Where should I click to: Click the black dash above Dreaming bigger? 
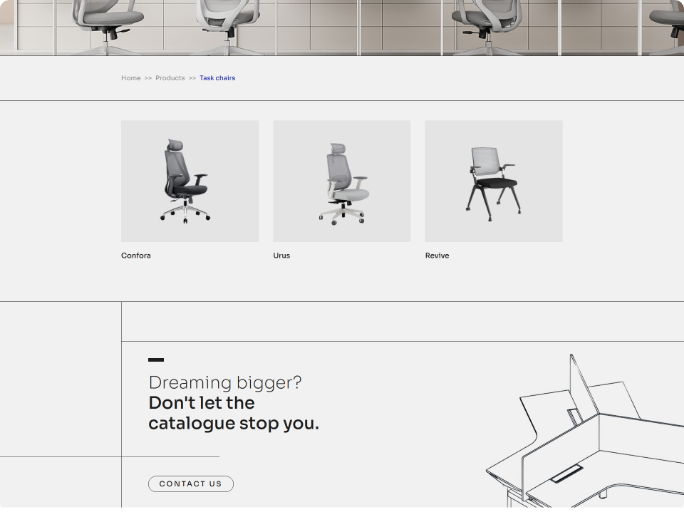click(156, 360)
